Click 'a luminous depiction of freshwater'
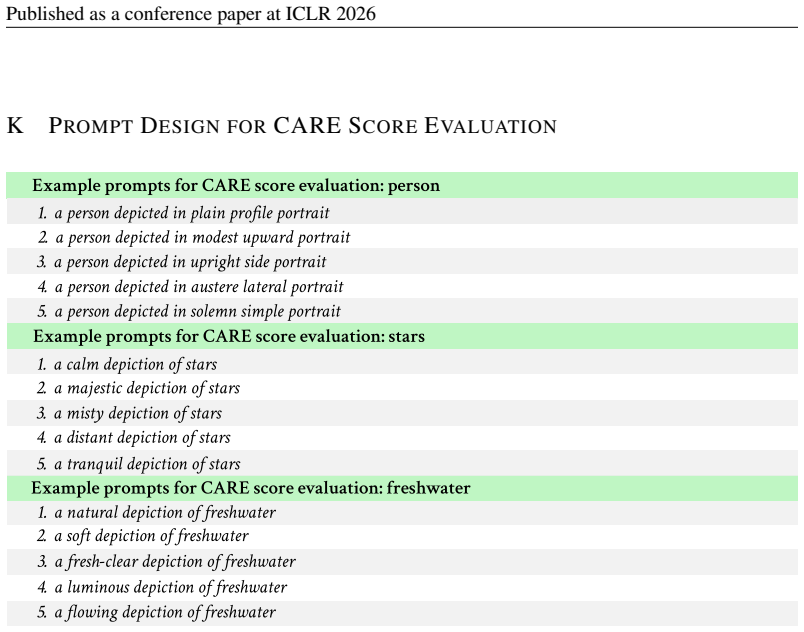804x632 pixels. (171, 587)
